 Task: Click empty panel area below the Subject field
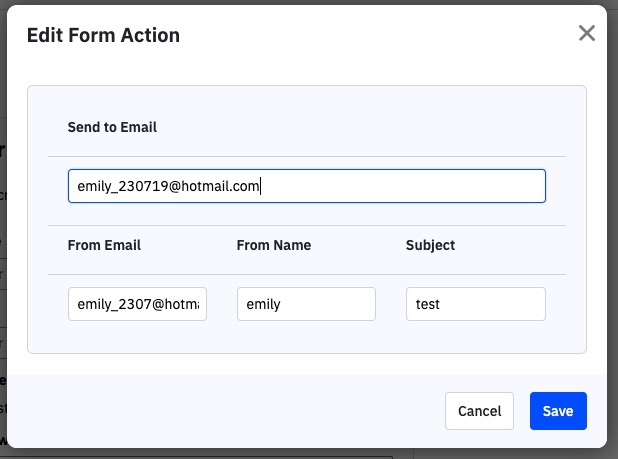475,337
